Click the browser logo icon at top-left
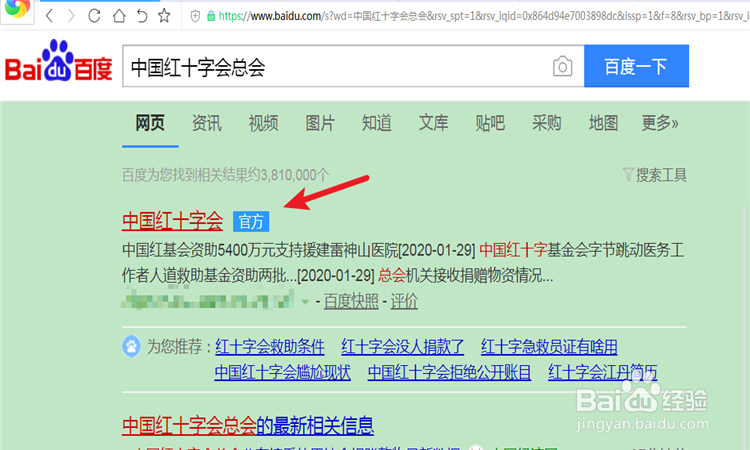 tap(17, 8)
